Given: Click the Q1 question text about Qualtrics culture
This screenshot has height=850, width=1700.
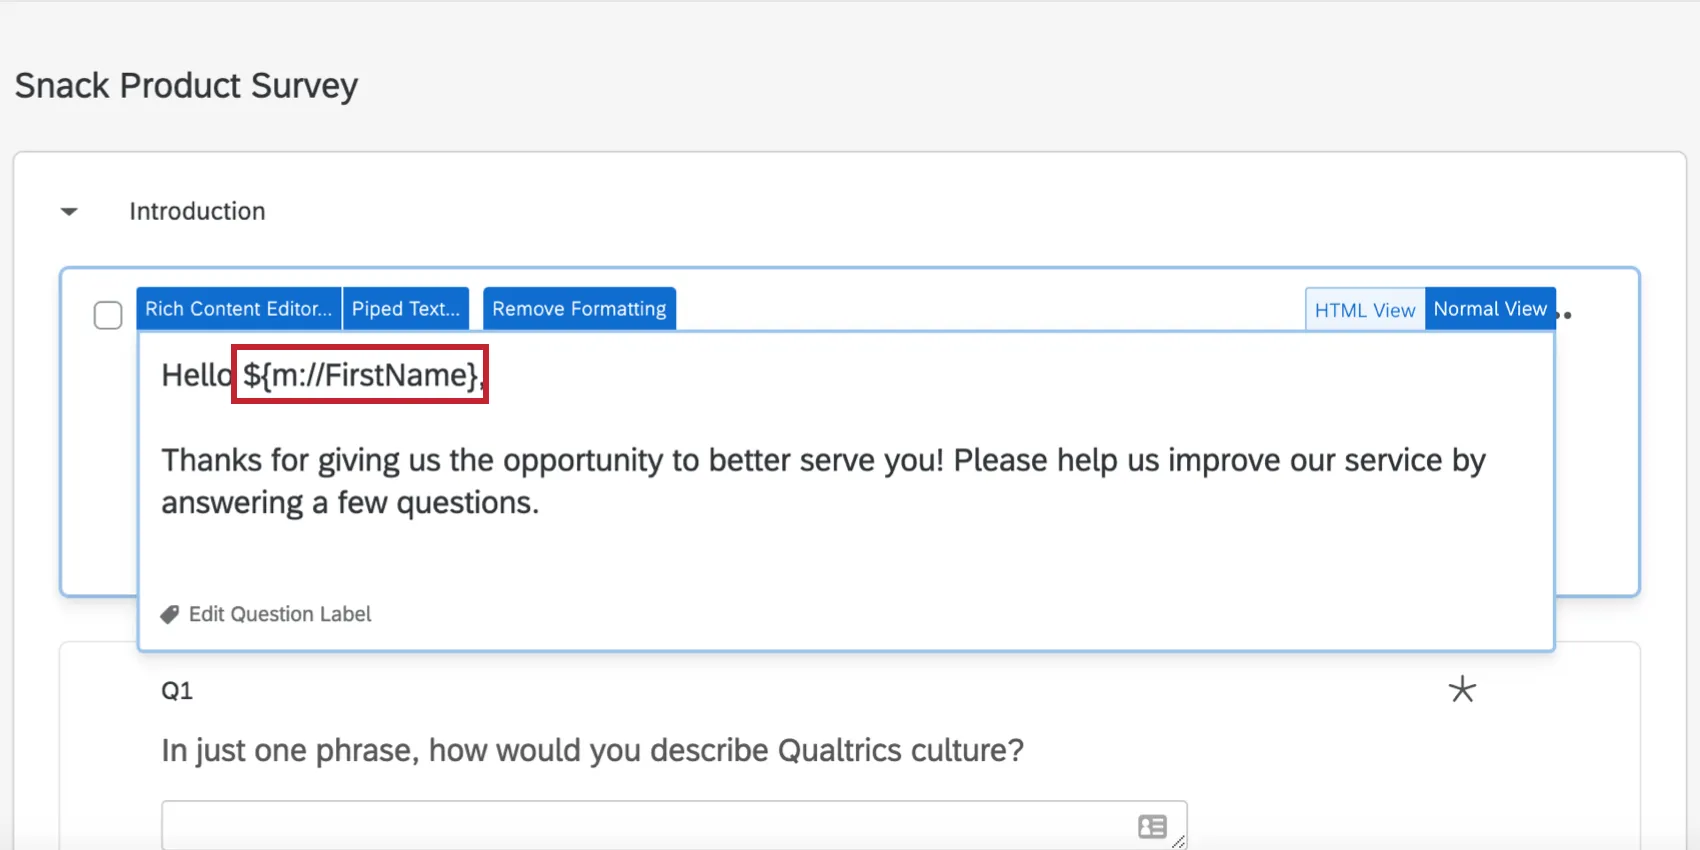Looking at the screenshot, I should pyautogui.click(x=592, y=750).
